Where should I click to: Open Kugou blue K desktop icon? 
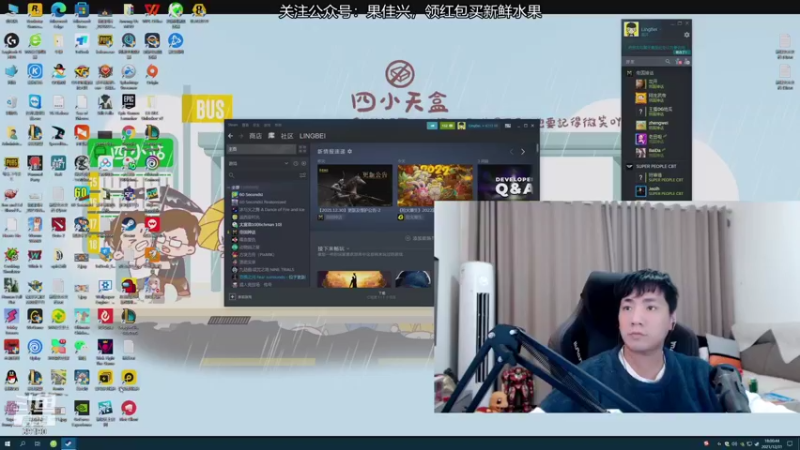35,71
